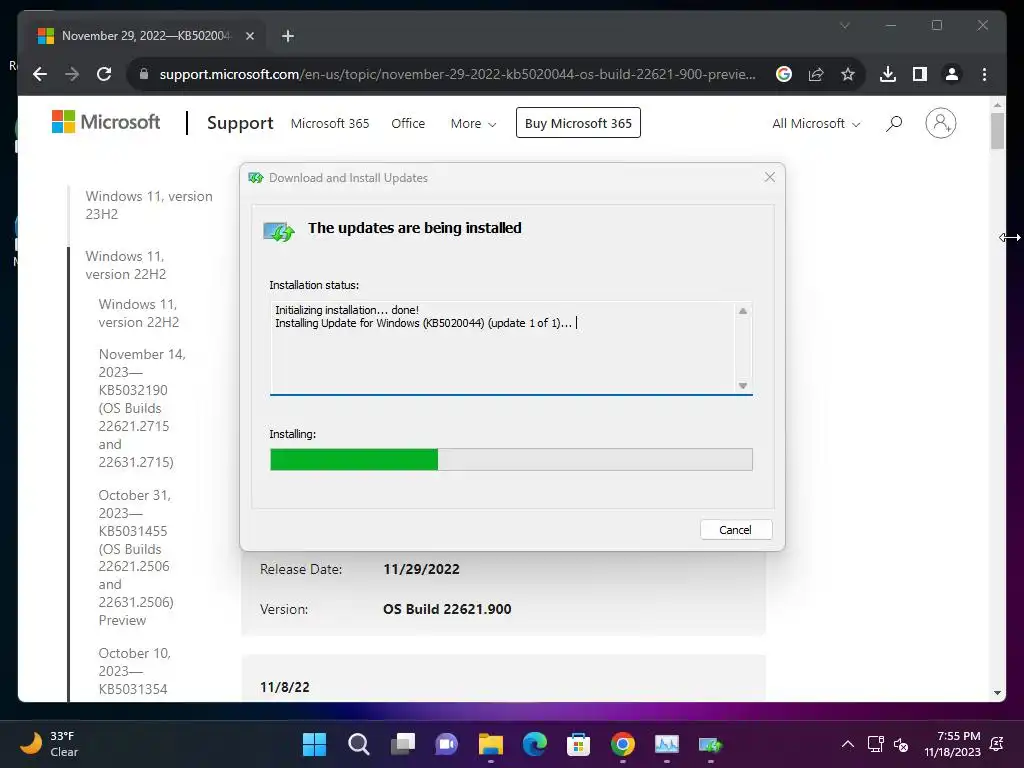This screenshot has height=768, width=1024.
Task: Switch to Chrome in the taskbar
Action: coord(623,744)
